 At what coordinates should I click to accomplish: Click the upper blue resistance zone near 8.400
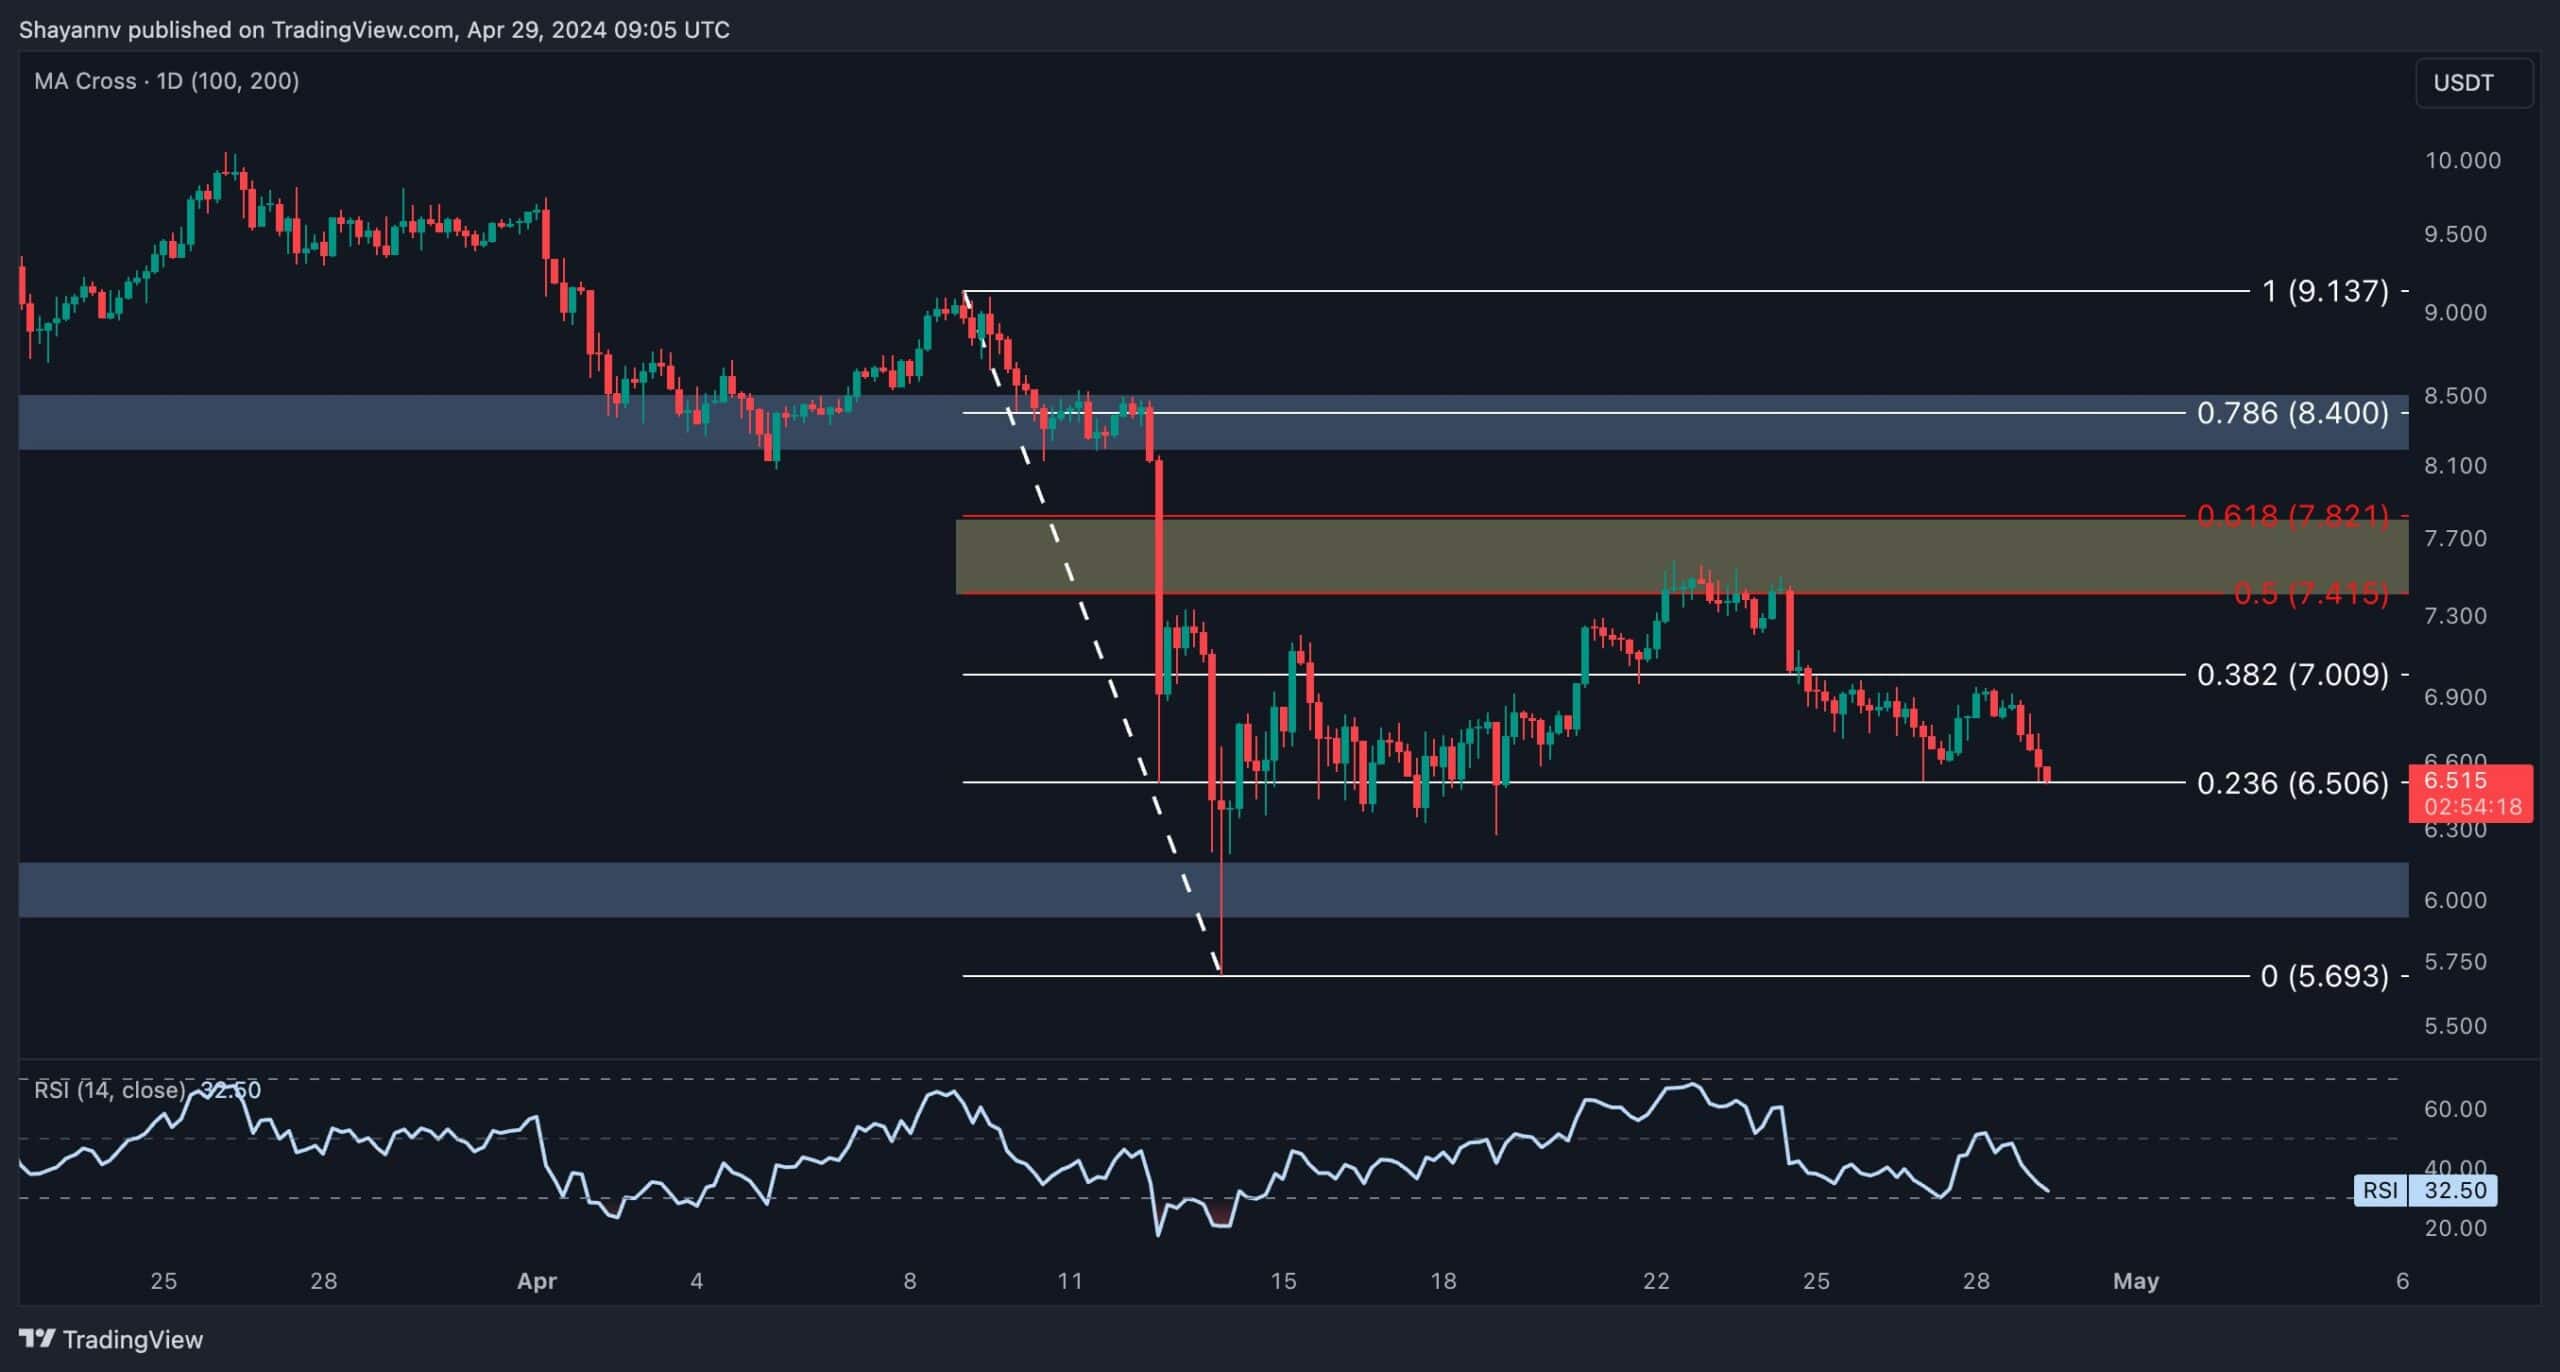point(1213,422)
